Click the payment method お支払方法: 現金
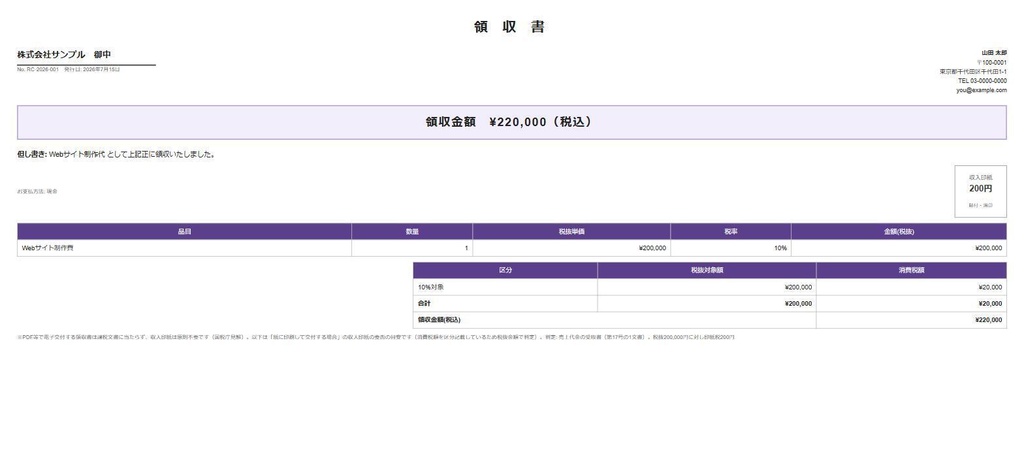Image resolution: width=1024 pixels, height=456 pixels. [x=37, y=191]
